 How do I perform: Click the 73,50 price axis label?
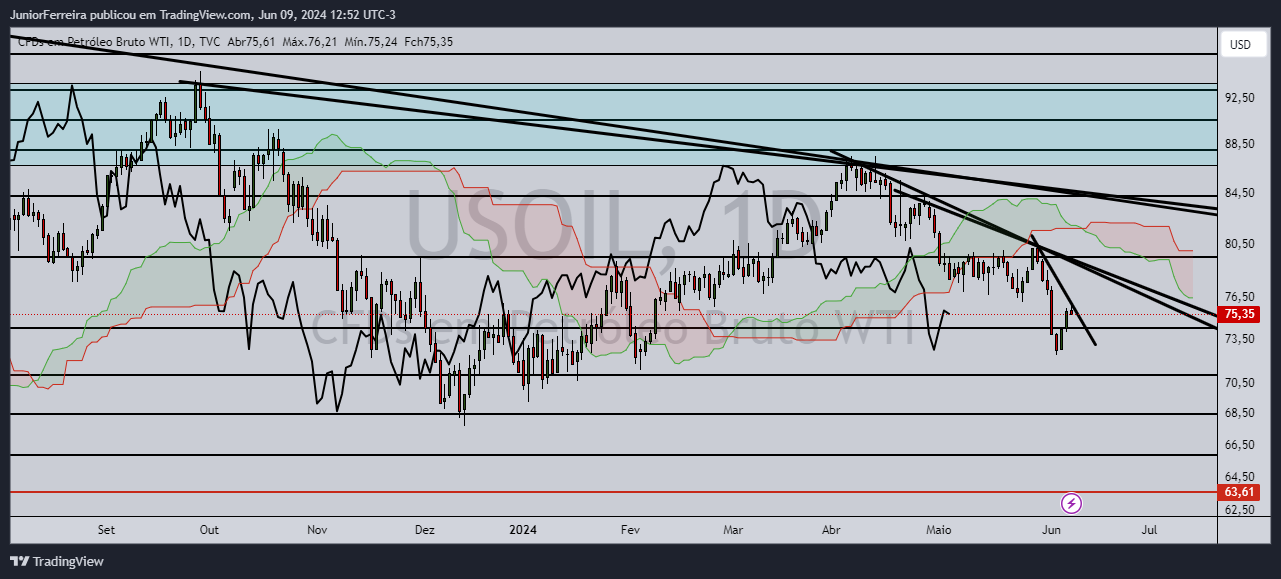click(1240, 339)
